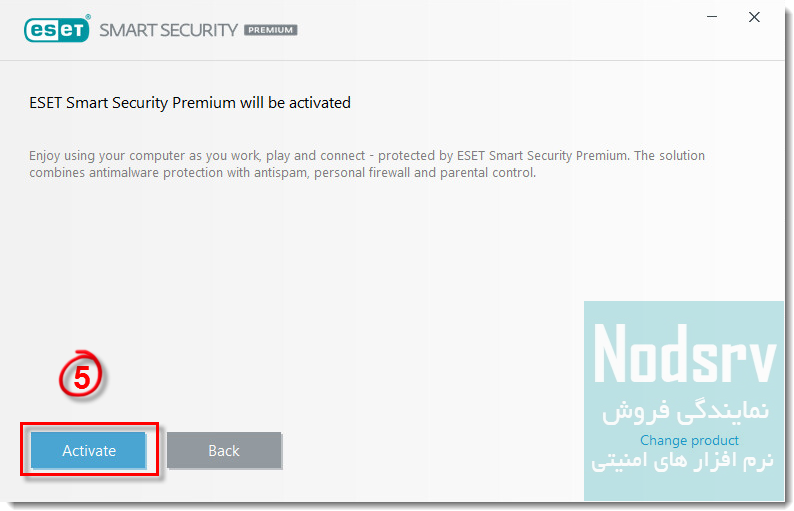Click the Activate button
Image resolution: width=794 pixels, height=511 pixels.
89,450
